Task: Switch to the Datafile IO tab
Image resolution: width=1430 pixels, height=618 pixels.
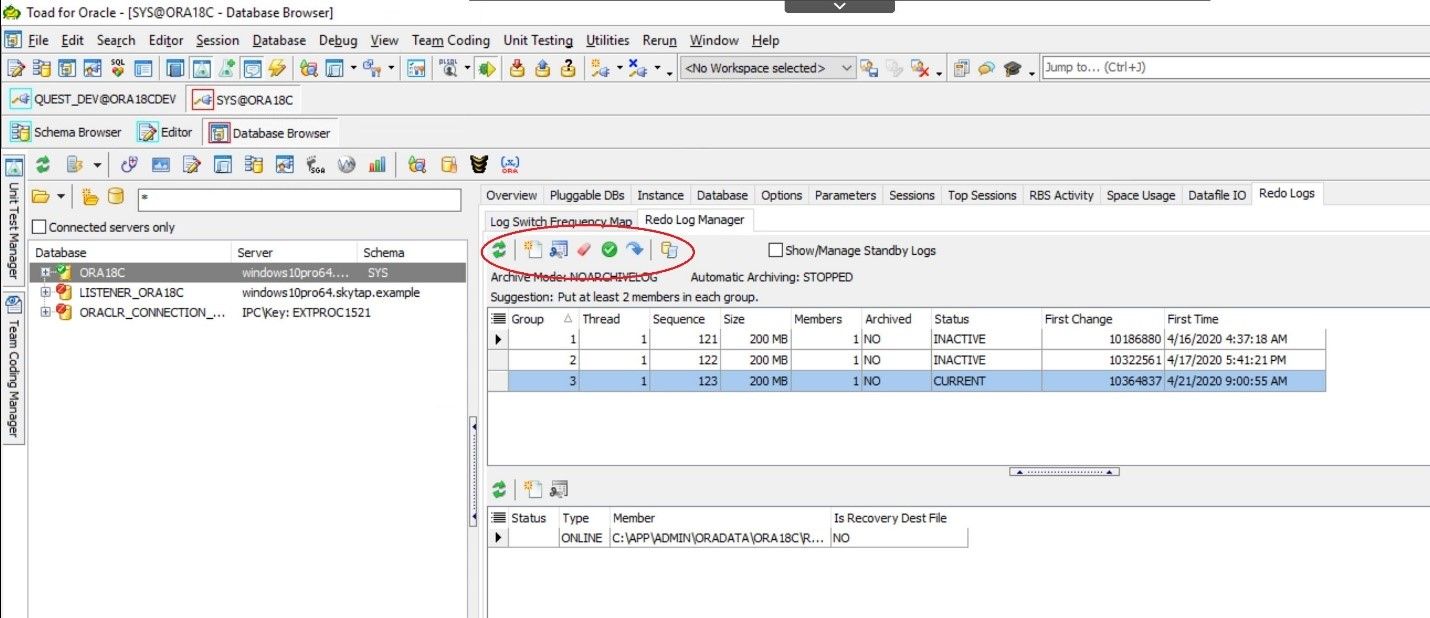Action: point(1217,195)
